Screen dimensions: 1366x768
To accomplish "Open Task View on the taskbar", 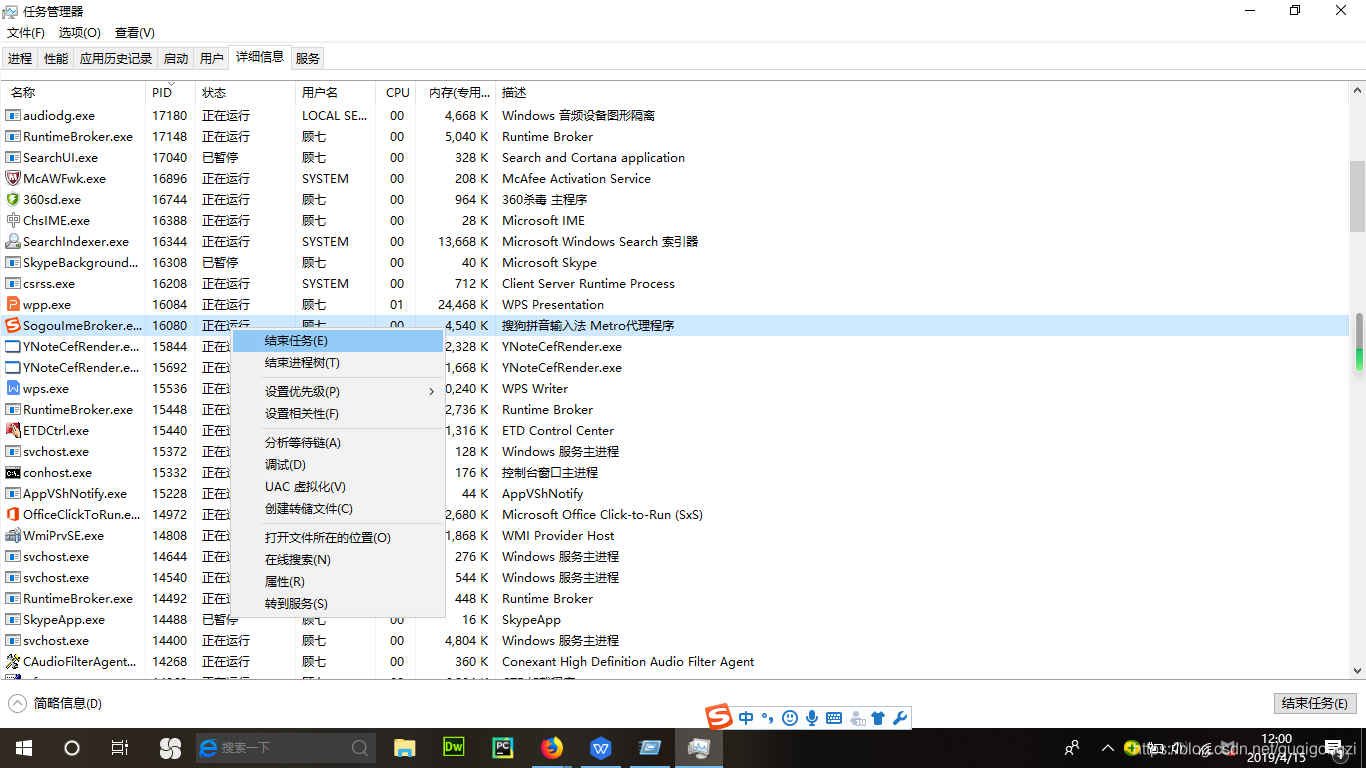I will click(120, 748).
